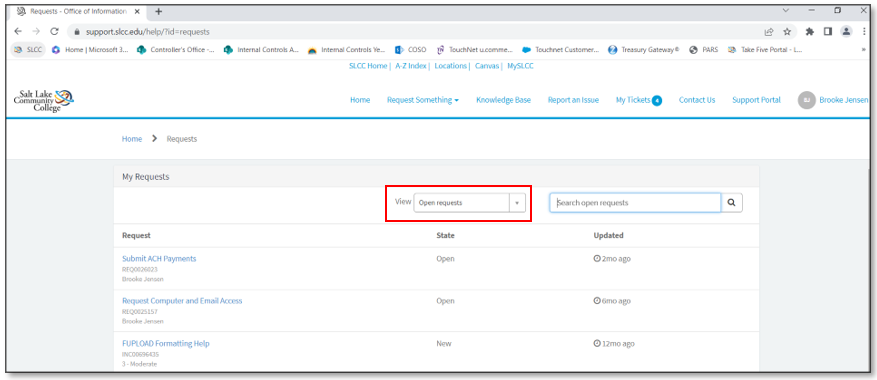Open Request Computer and Email Access
Viewport: 877px width, 380px height.
tap(182, 301)
